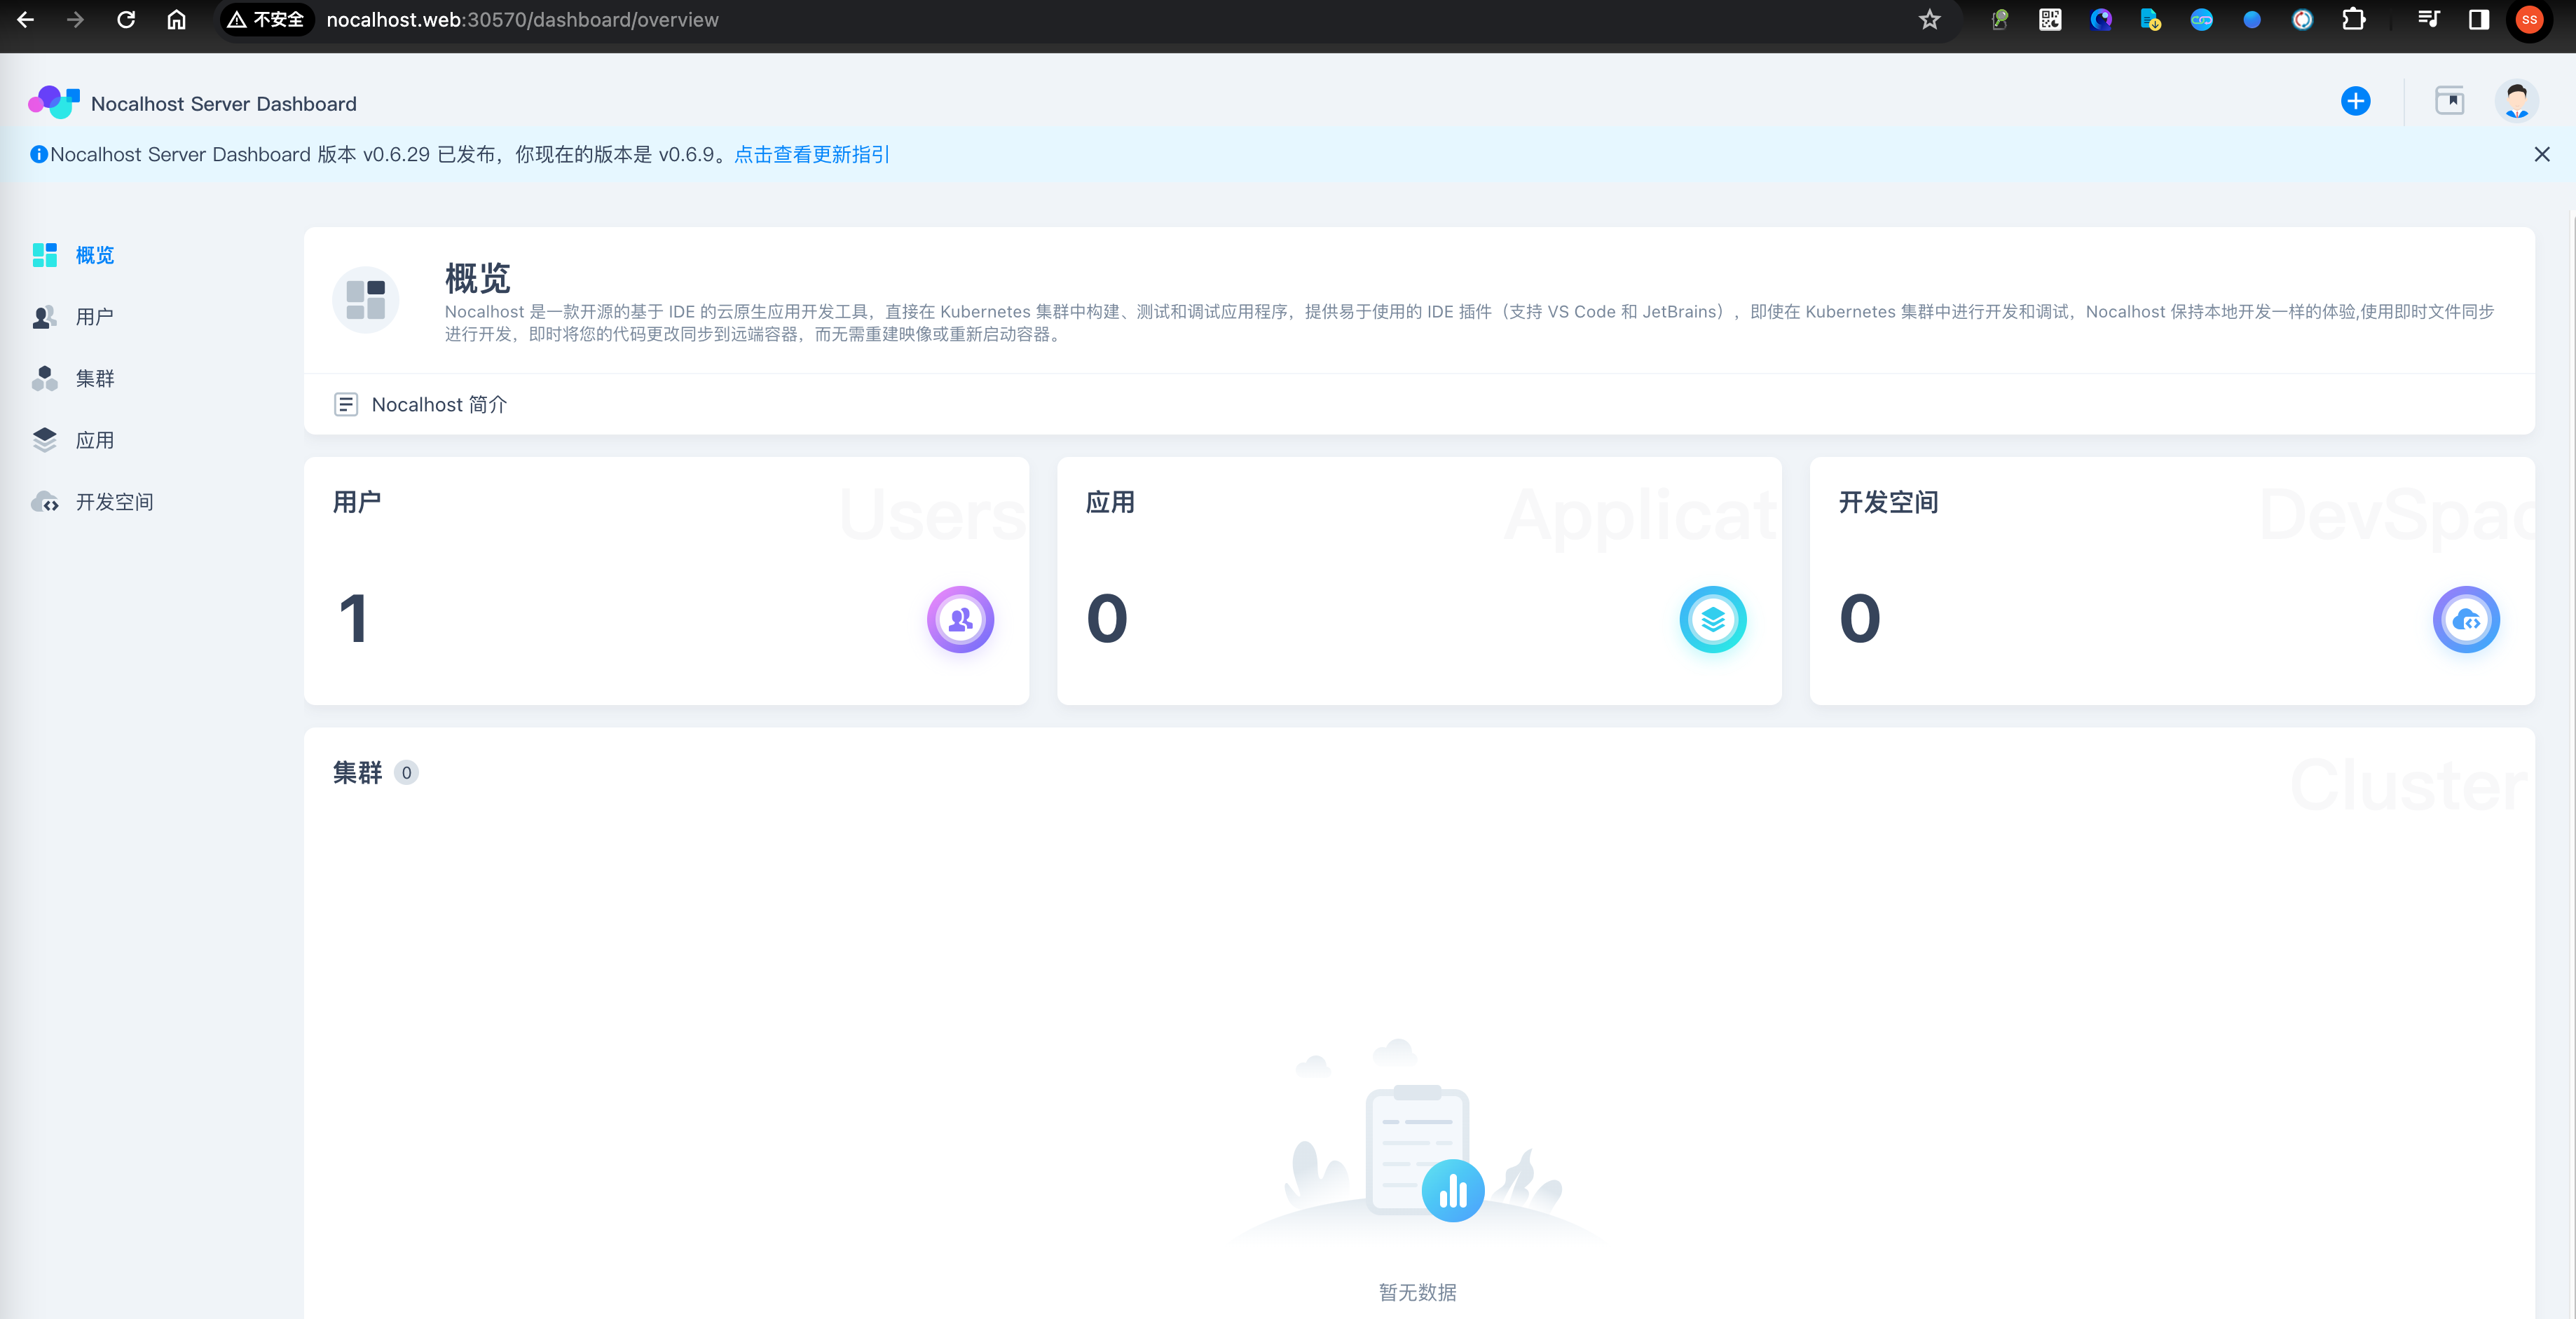Click the cluster count badge 0
2576x1319 pixels.
coord(406,772)
